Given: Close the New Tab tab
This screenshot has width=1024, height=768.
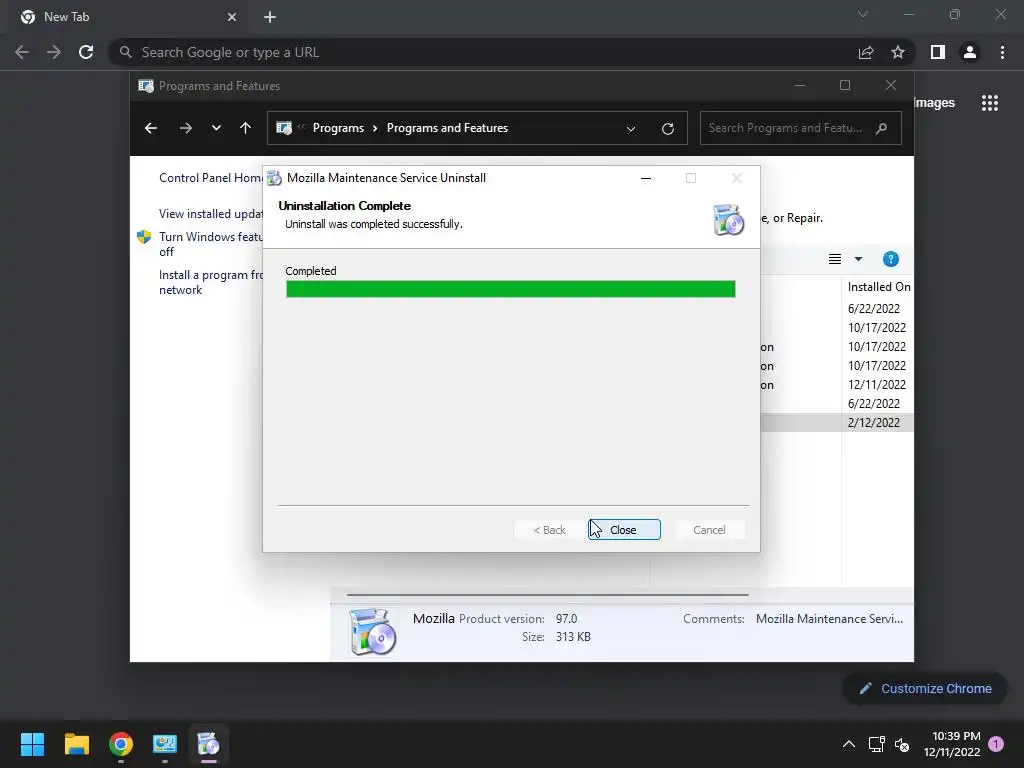Looking at the screenshot, I should coord(232,17).
